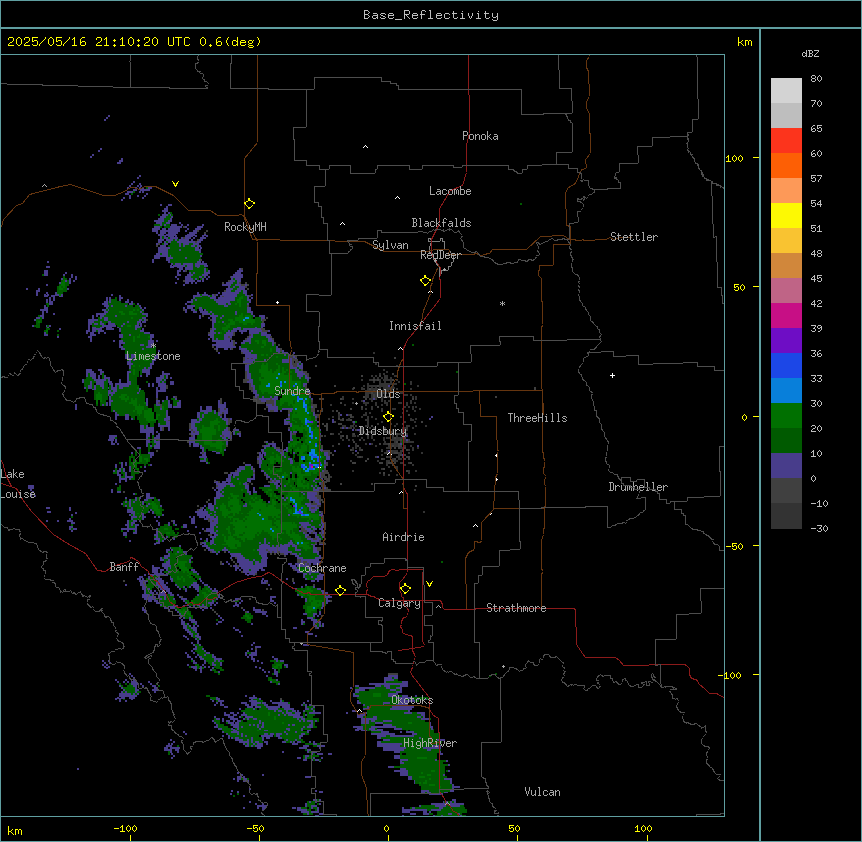This screenshot has width=862, height=842.
Task: Click the white plus marker north of Drumheller
Action: click(612, 375)
